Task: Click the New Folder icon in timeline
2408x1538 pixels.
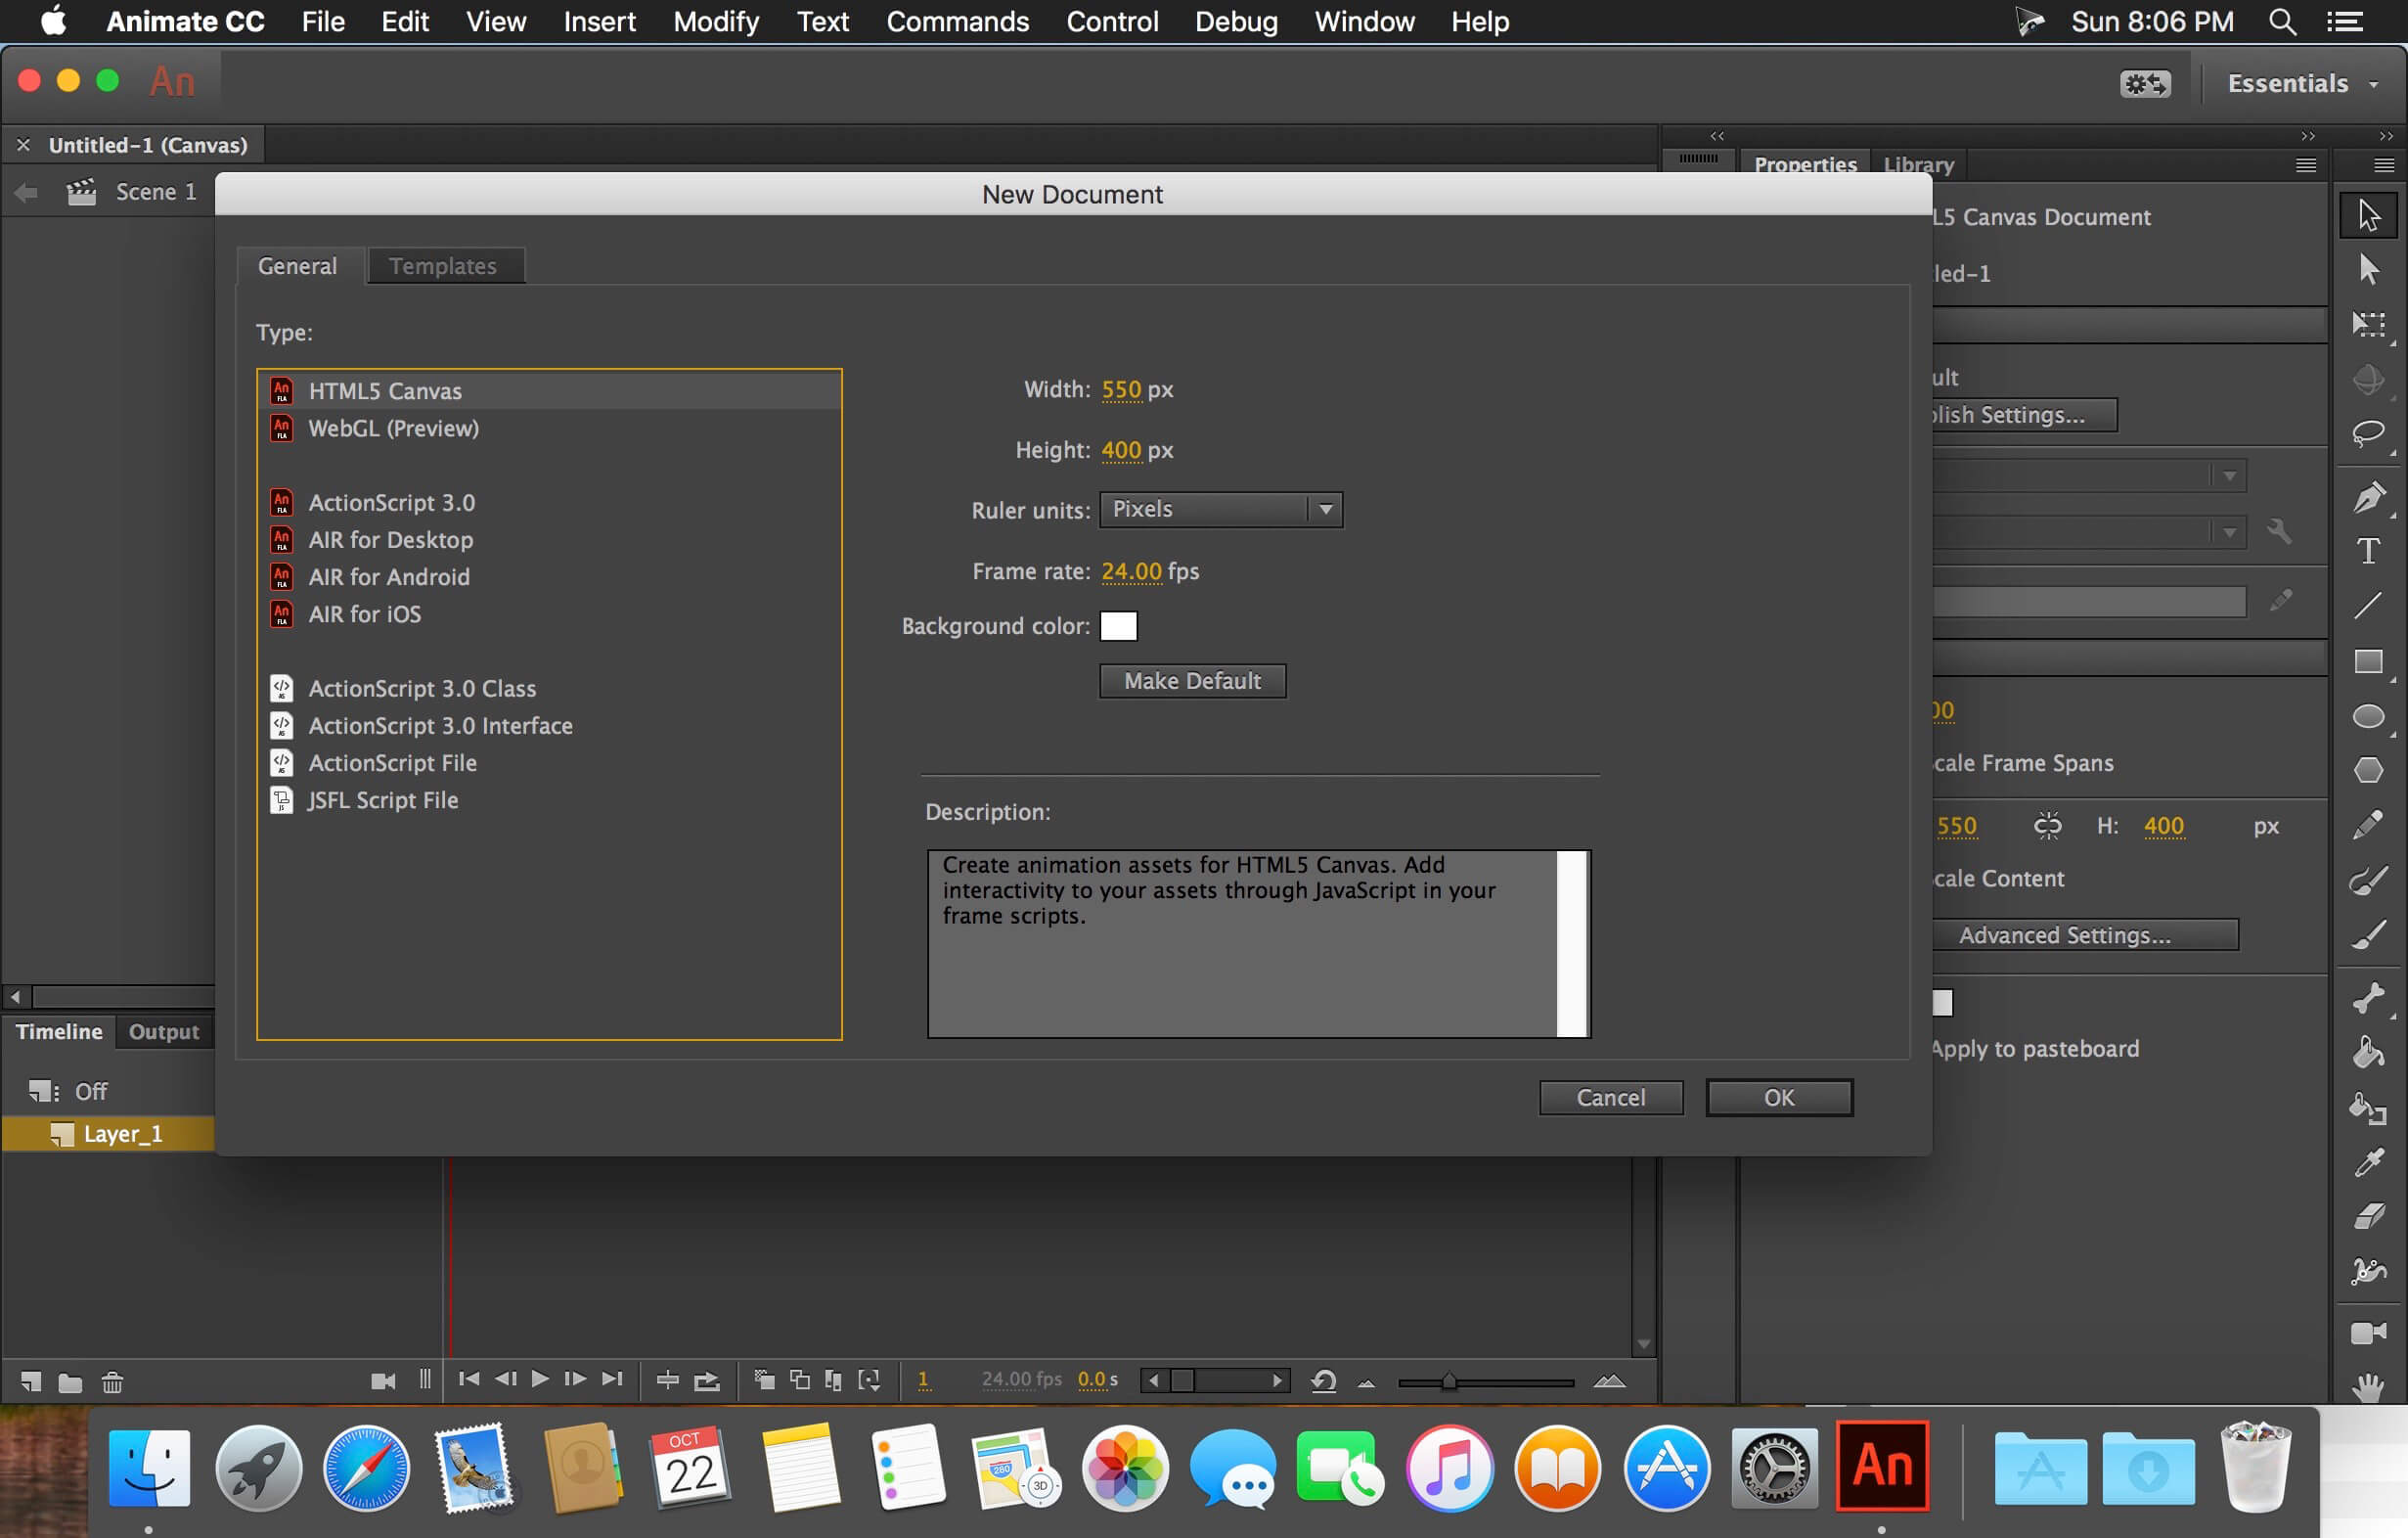Action: (x=70, y=1383)
